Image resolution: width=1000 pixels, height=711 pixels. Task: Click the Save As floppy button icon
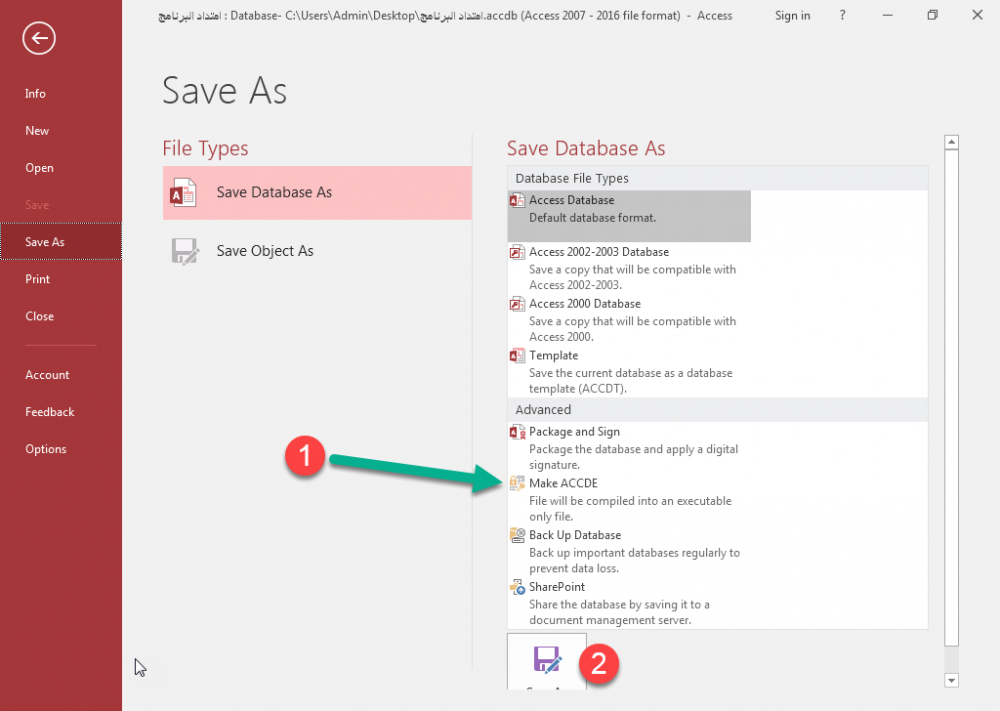click(547, 660)
